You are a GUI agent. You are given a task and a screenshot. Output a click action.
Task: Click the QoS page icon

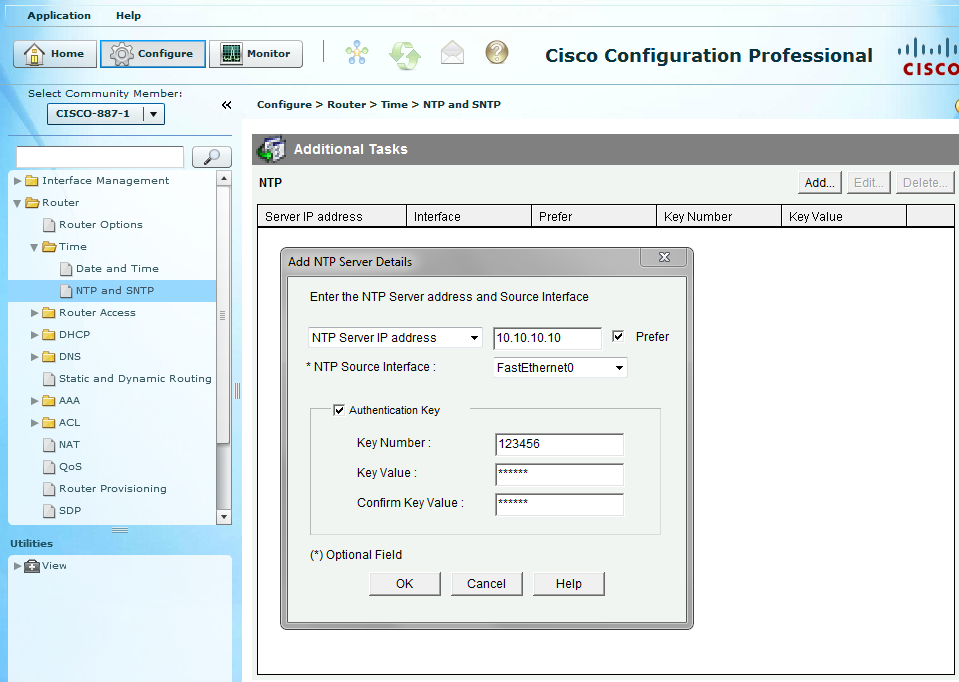pyautogui.click(x=49, y=467)
